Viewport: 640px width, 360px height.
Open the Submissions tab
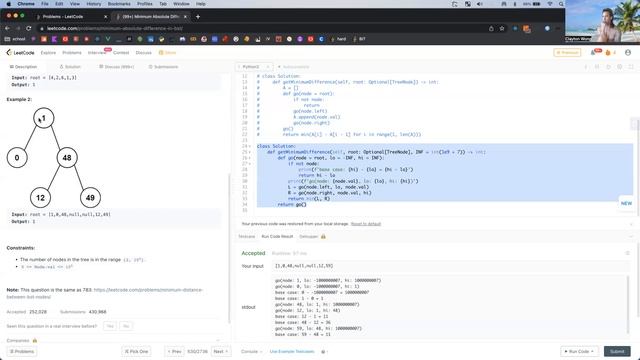(x=163, y=67)
